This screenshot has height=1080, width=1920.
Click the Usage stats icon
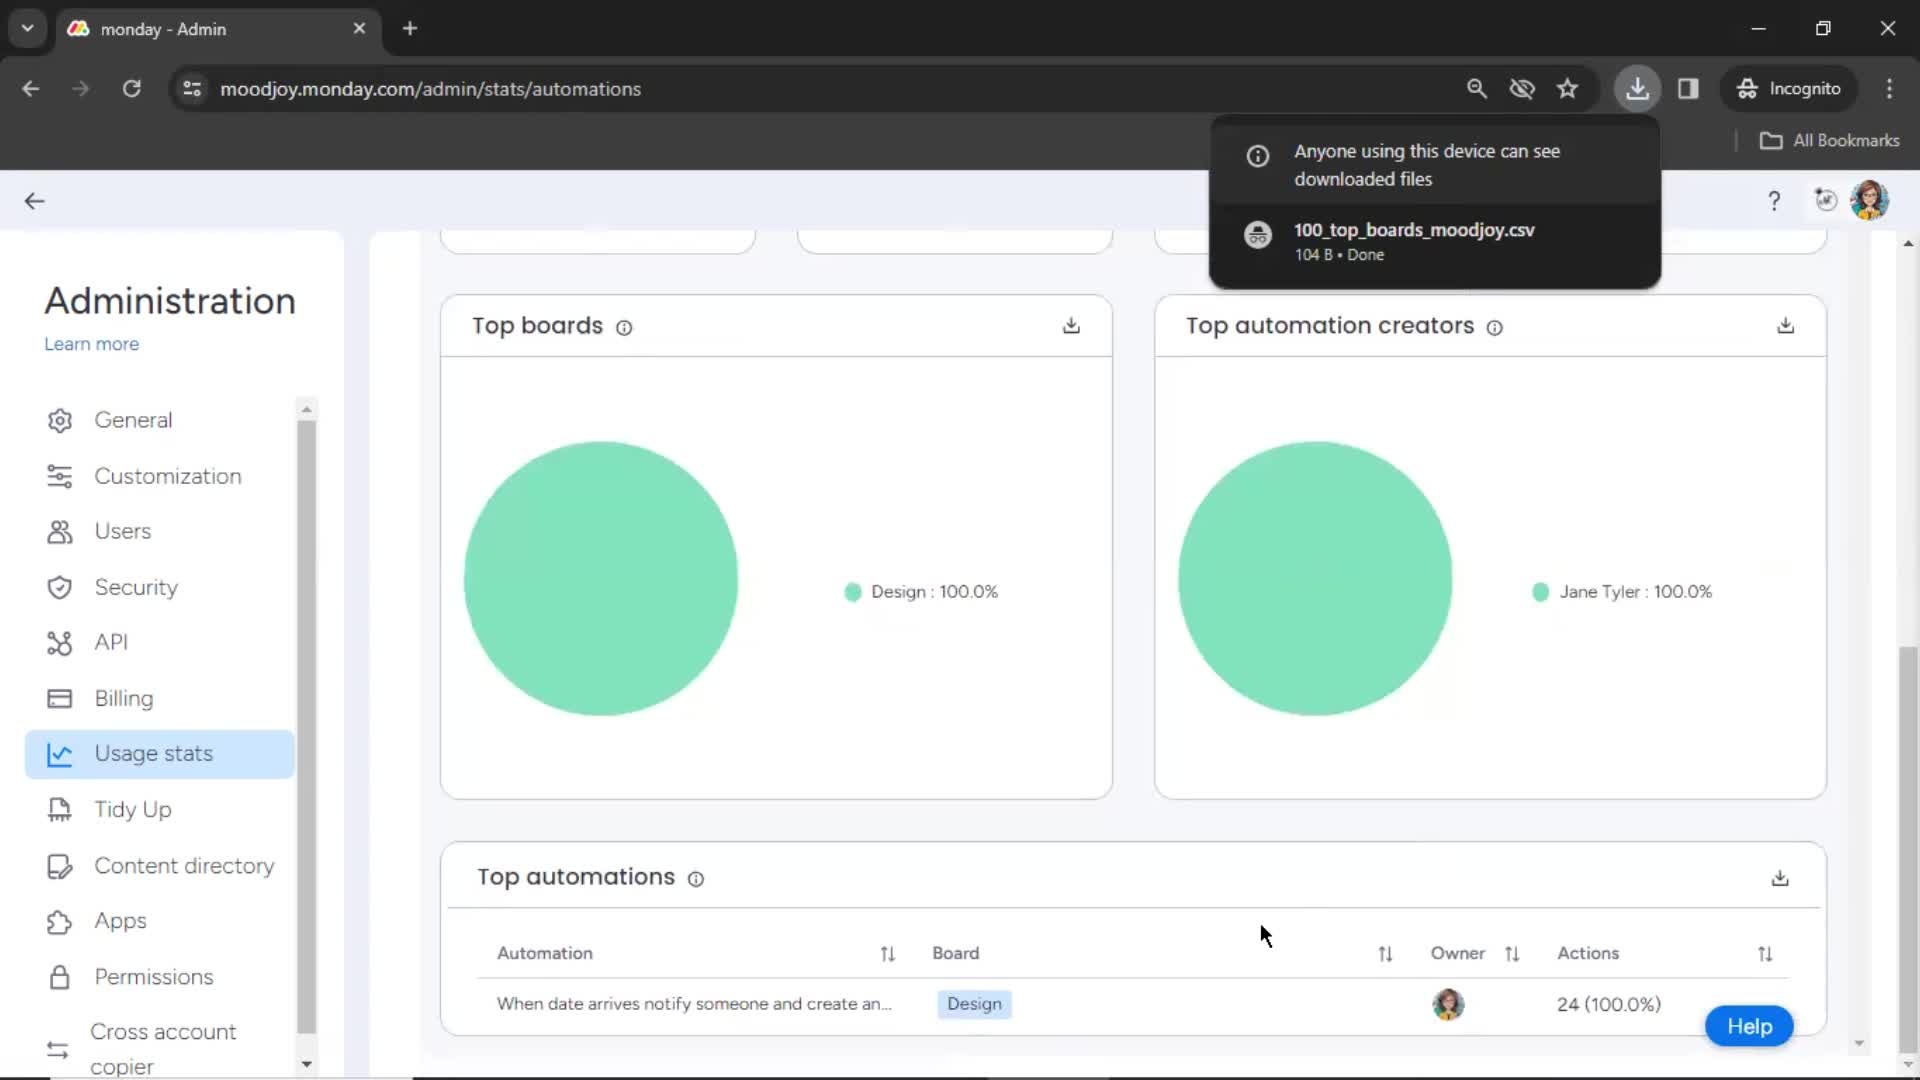tap(59, 753)
